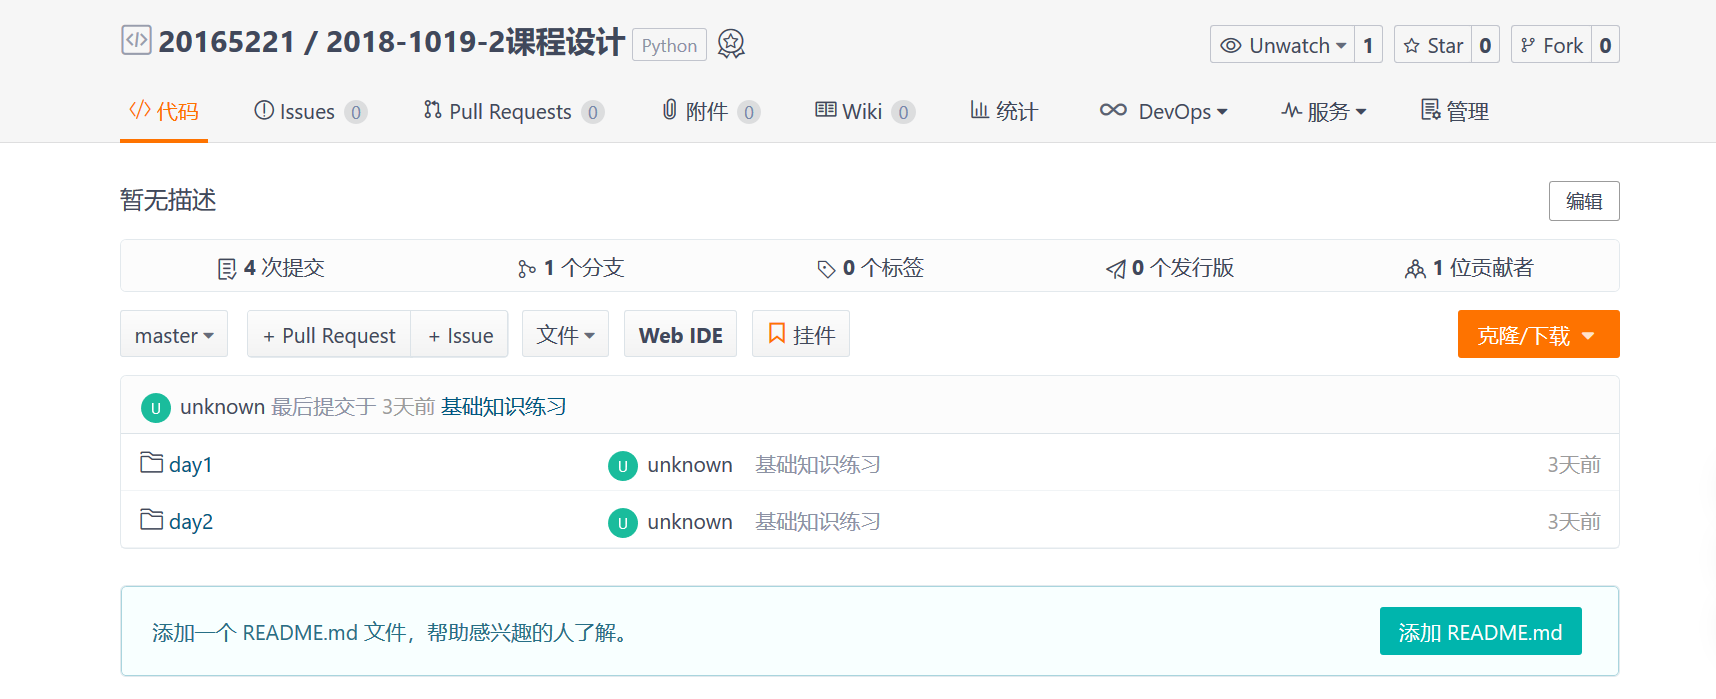Click the repository code icon beside the title

click(136, 40)
